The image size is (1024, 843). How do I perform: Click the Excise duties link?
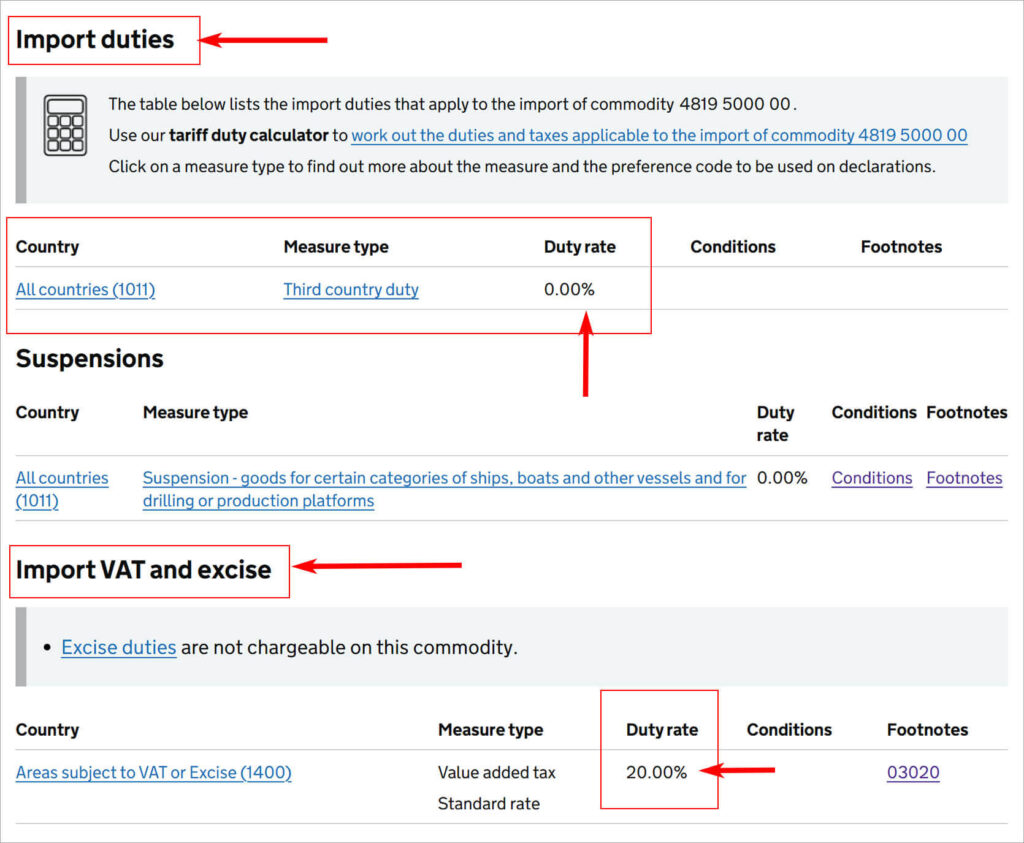[118, 647]
